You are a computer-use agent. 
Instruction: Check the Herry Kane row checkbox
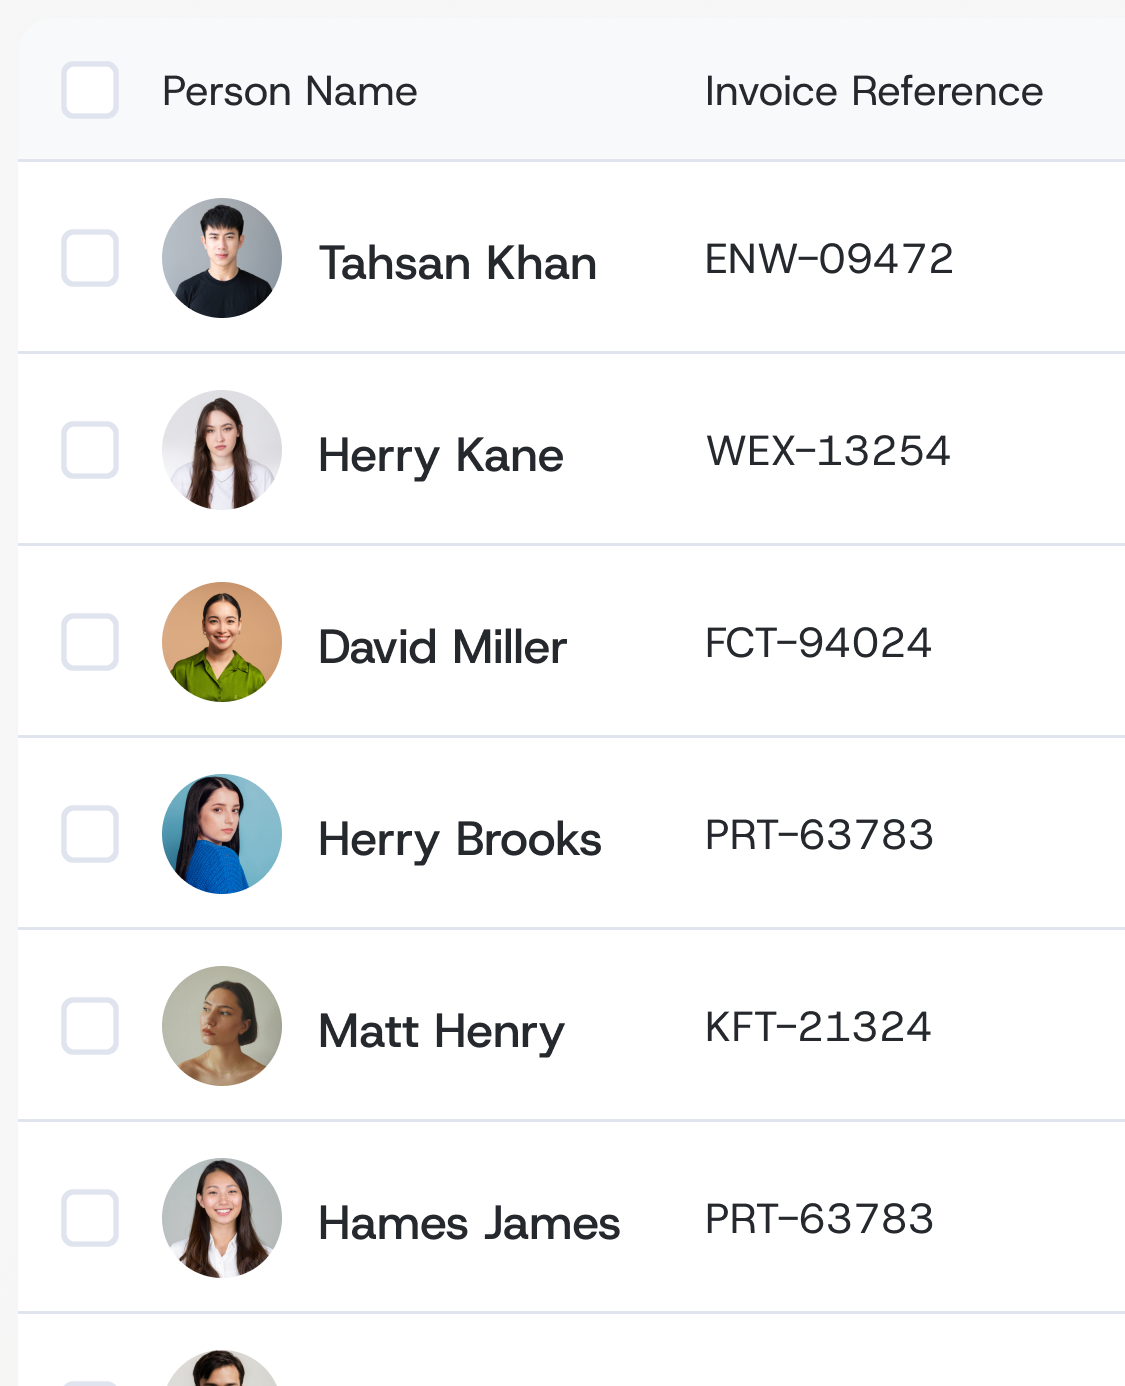pos(90,450)
